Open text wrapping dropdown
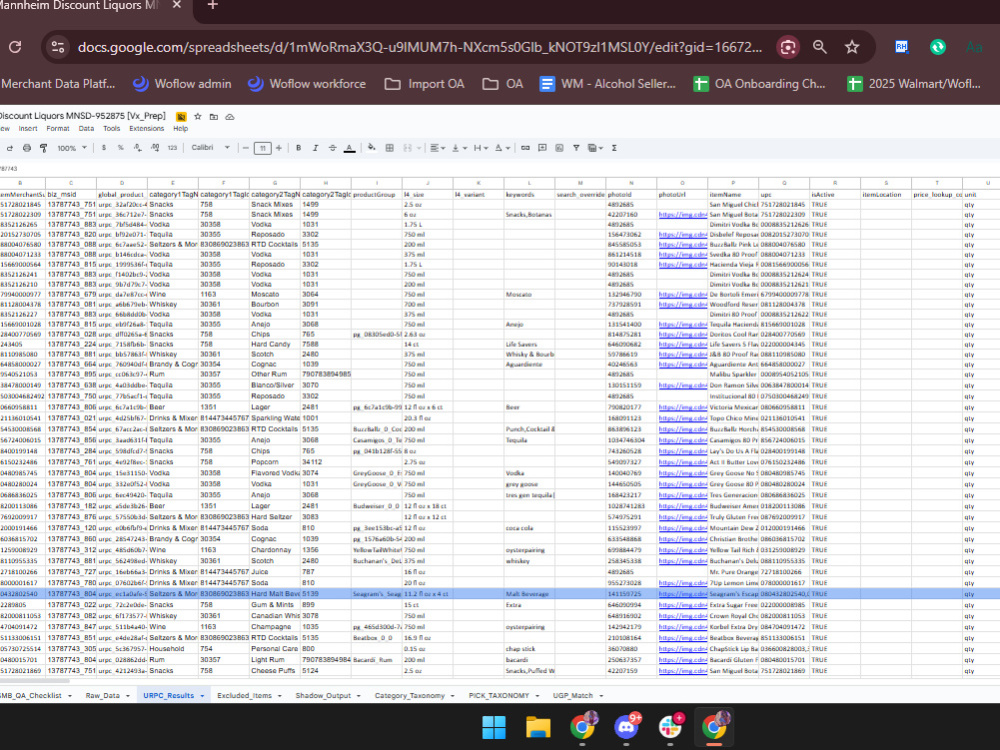 point(480,148)
